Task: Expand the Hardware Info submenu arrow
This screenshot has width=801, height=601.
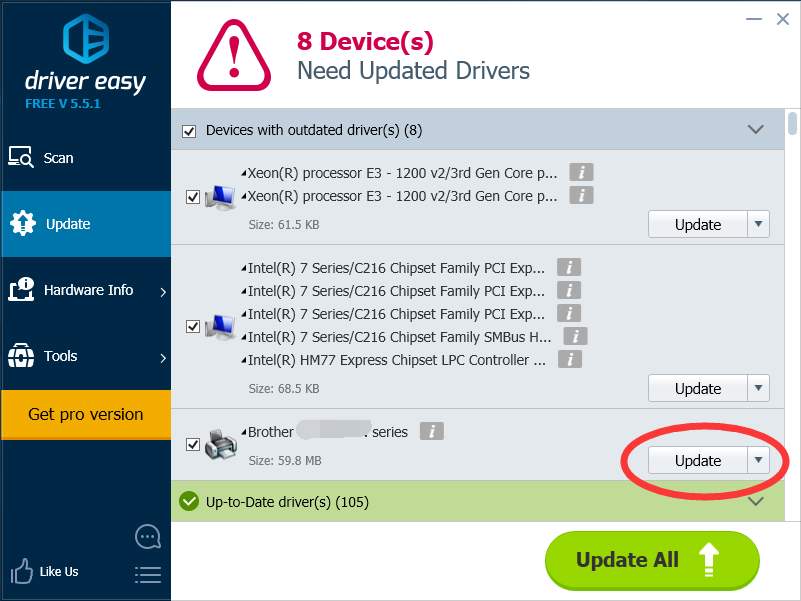Action: tap(163, 292)
